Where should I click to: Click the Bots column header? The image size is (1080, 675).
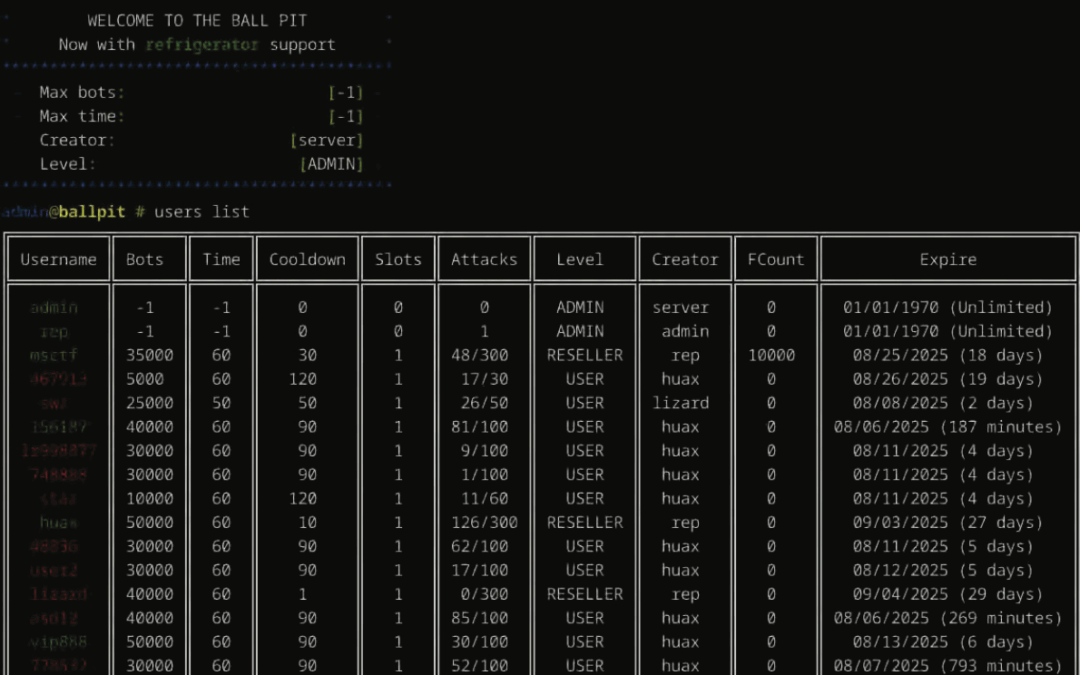145,260
